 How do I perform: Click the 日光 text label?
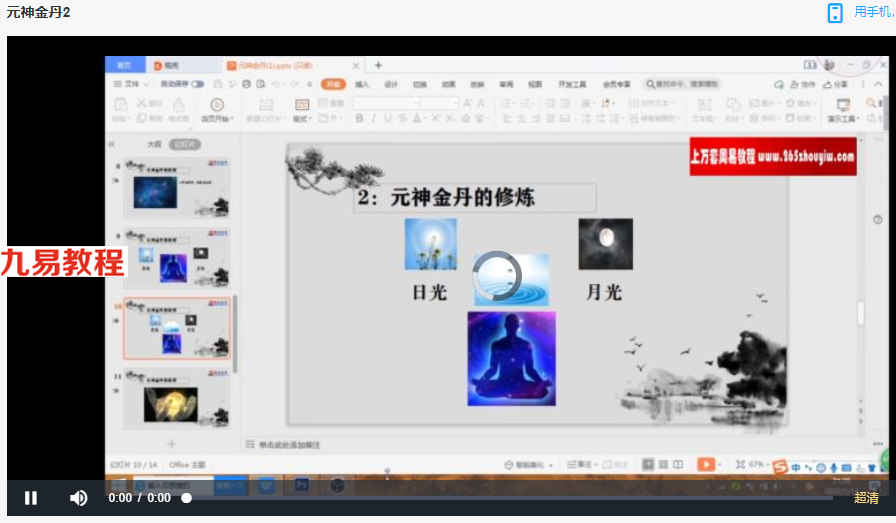(x=430, y=292)
